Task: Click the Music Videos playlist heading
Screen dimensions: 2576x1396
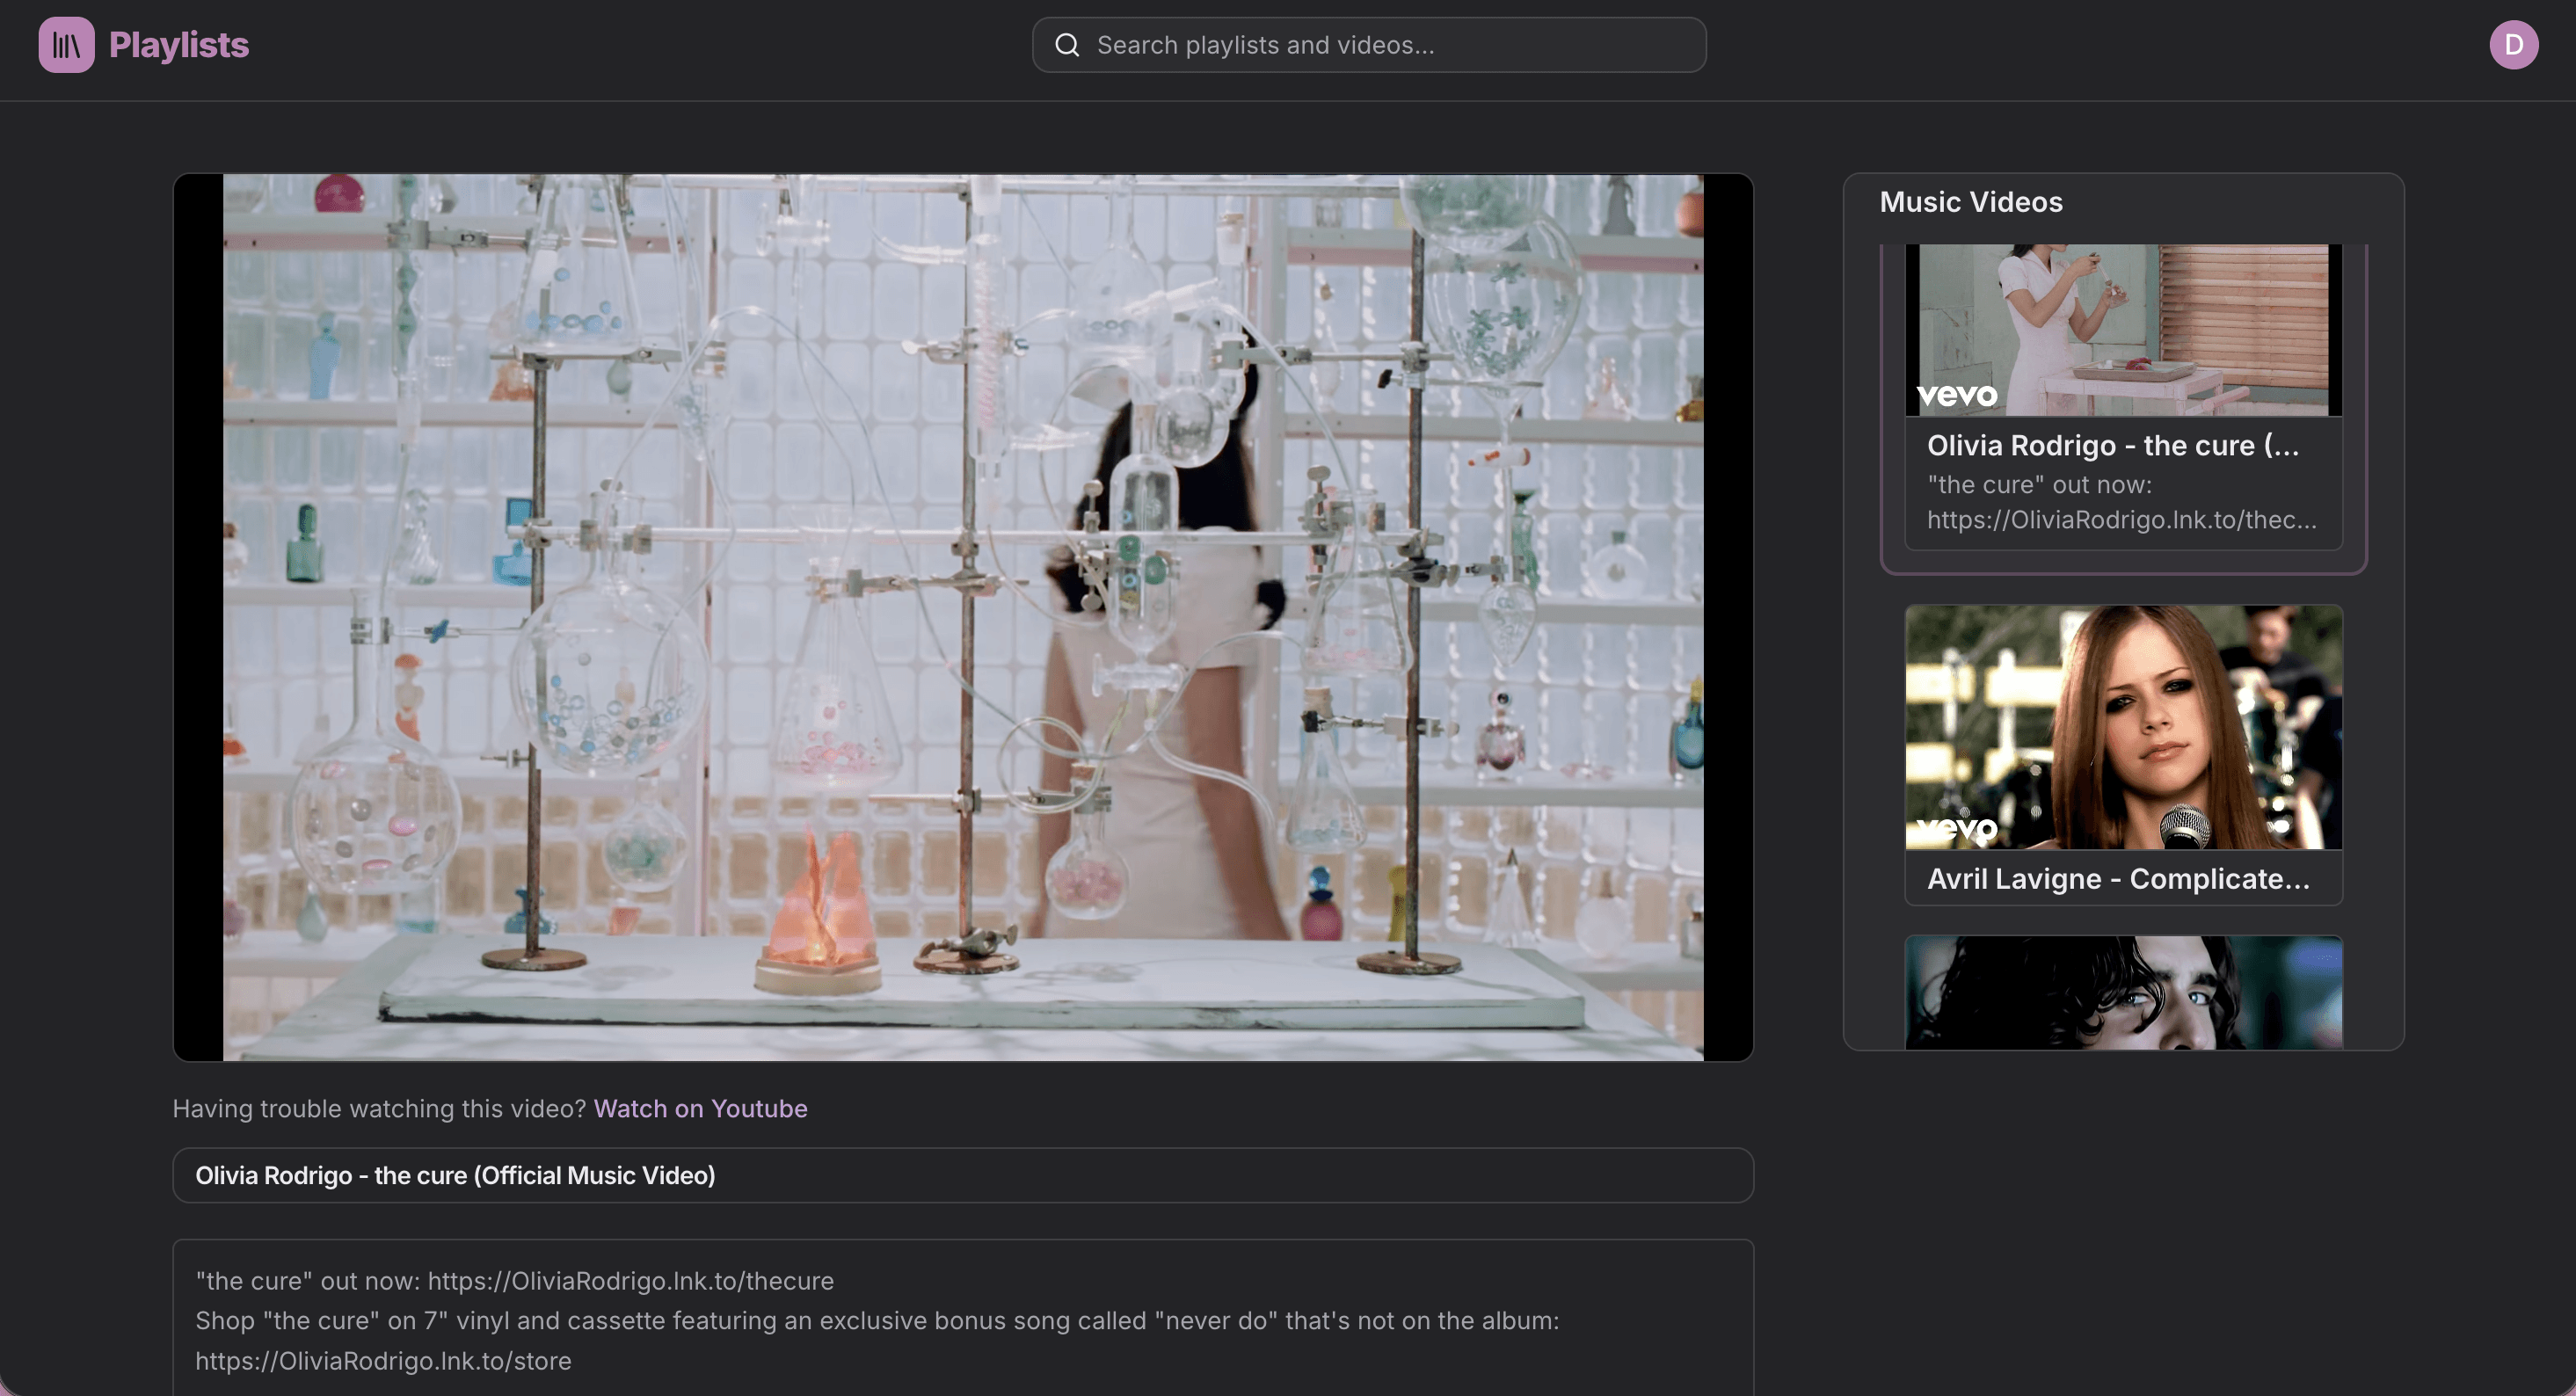Action: [x=1971, y=202]
